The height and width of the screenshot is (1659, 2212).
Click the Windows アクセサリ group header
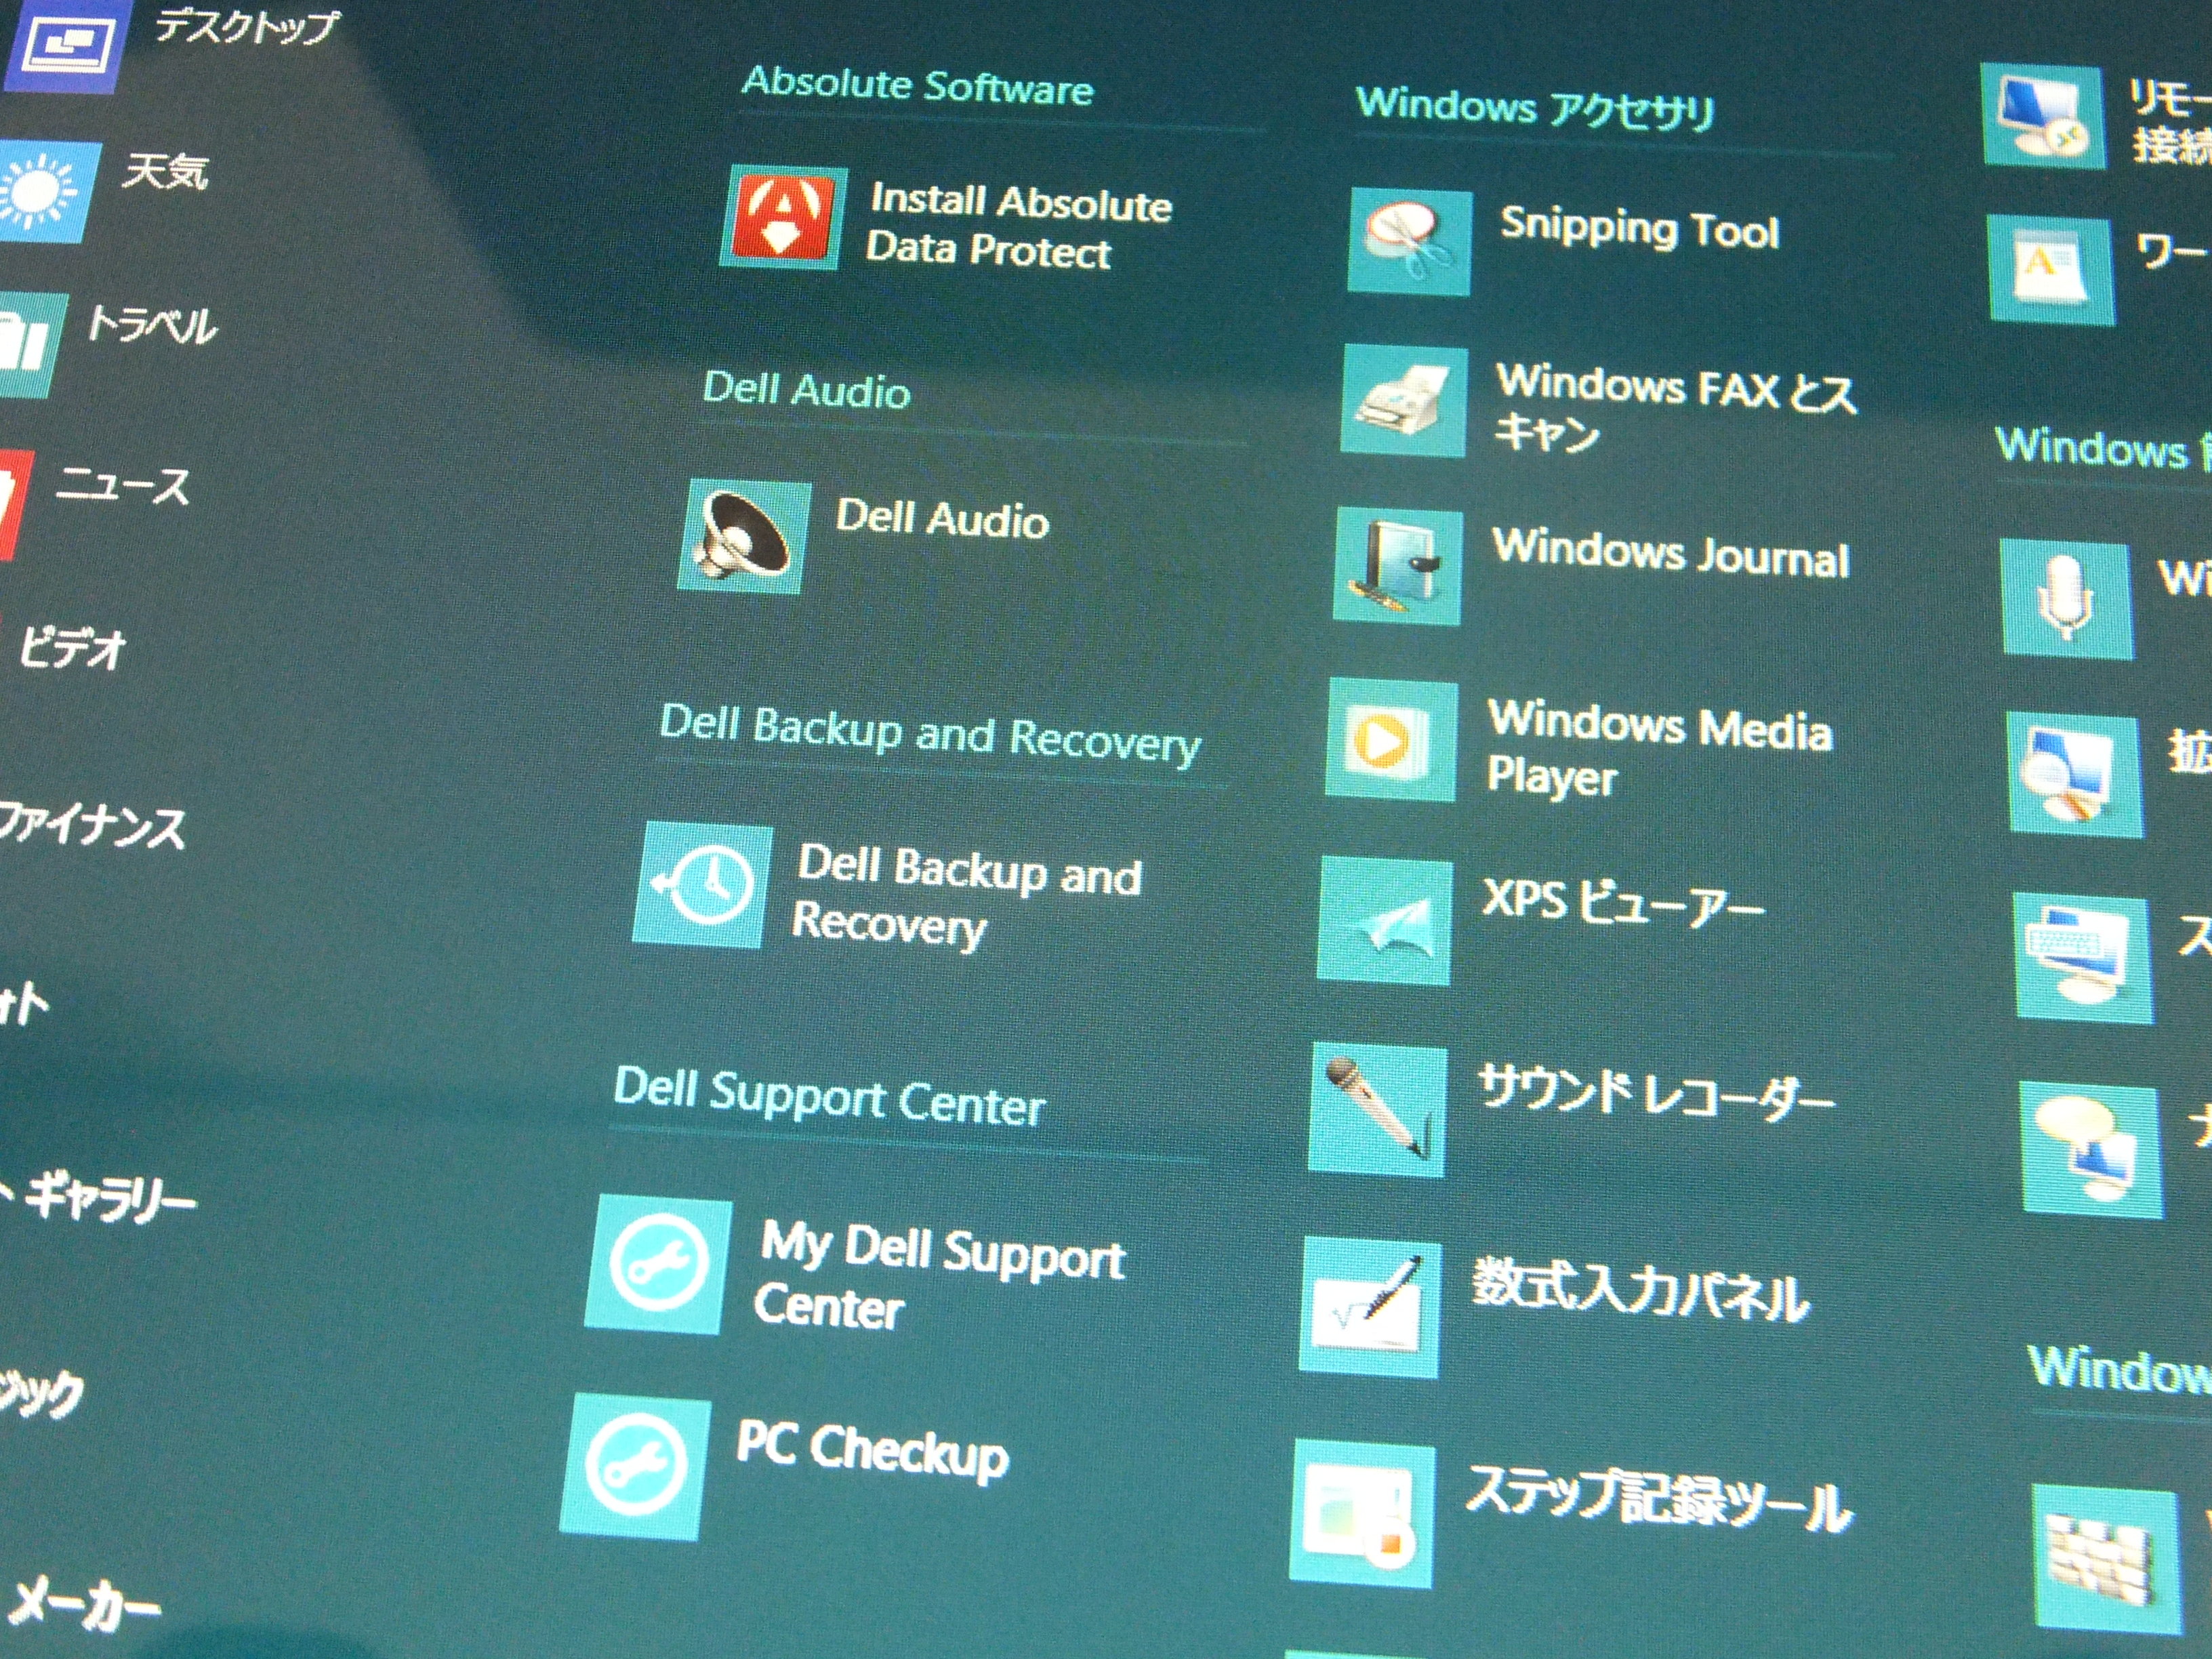(x=1535, y=107)
